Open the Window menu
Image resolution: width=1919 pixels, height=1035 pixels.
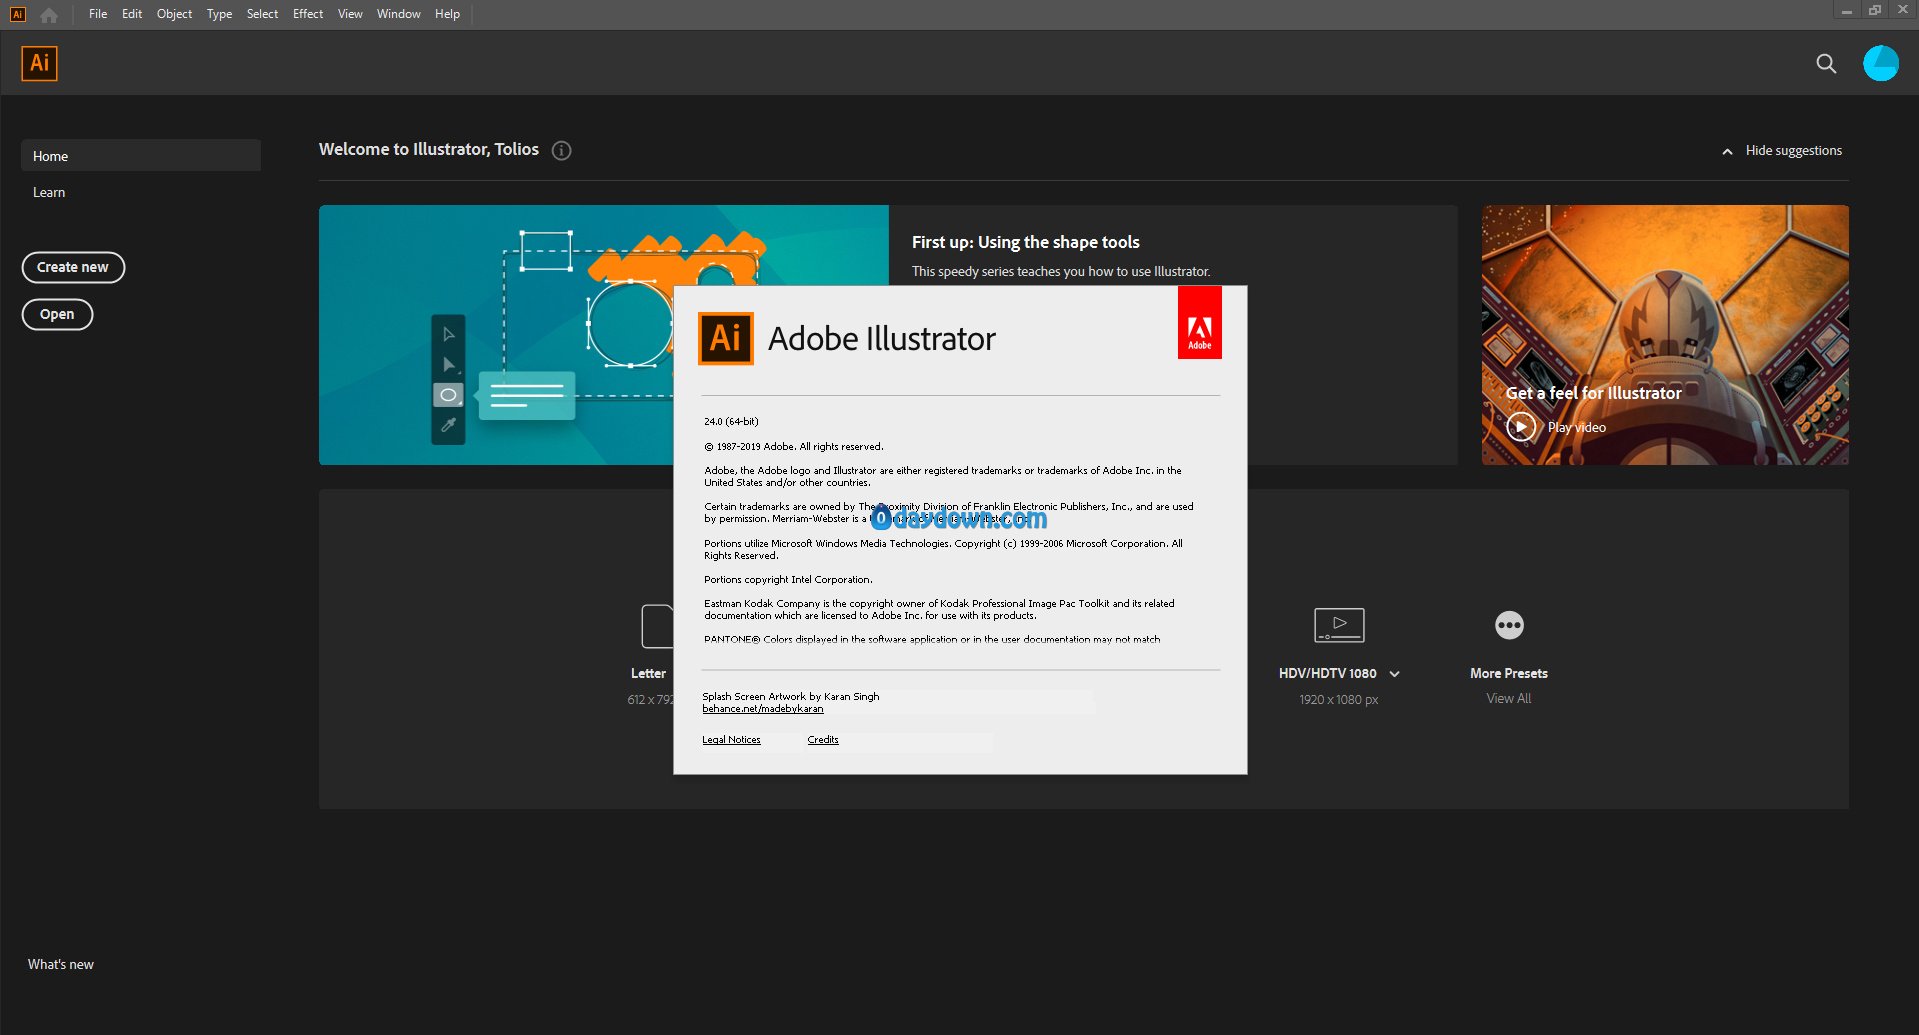click(398, 14)
